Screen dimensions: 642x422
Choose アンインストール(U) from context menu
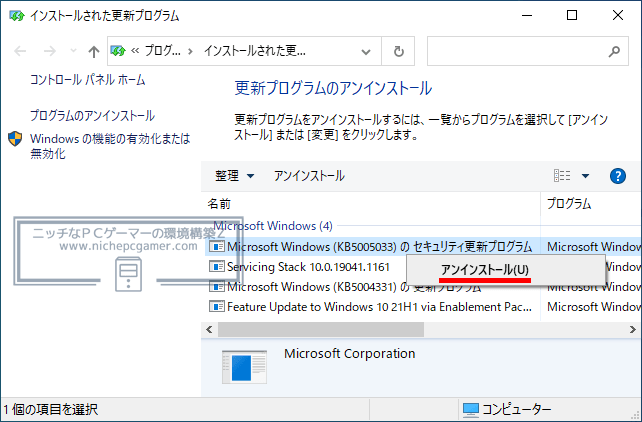click(x=506, y=270)
